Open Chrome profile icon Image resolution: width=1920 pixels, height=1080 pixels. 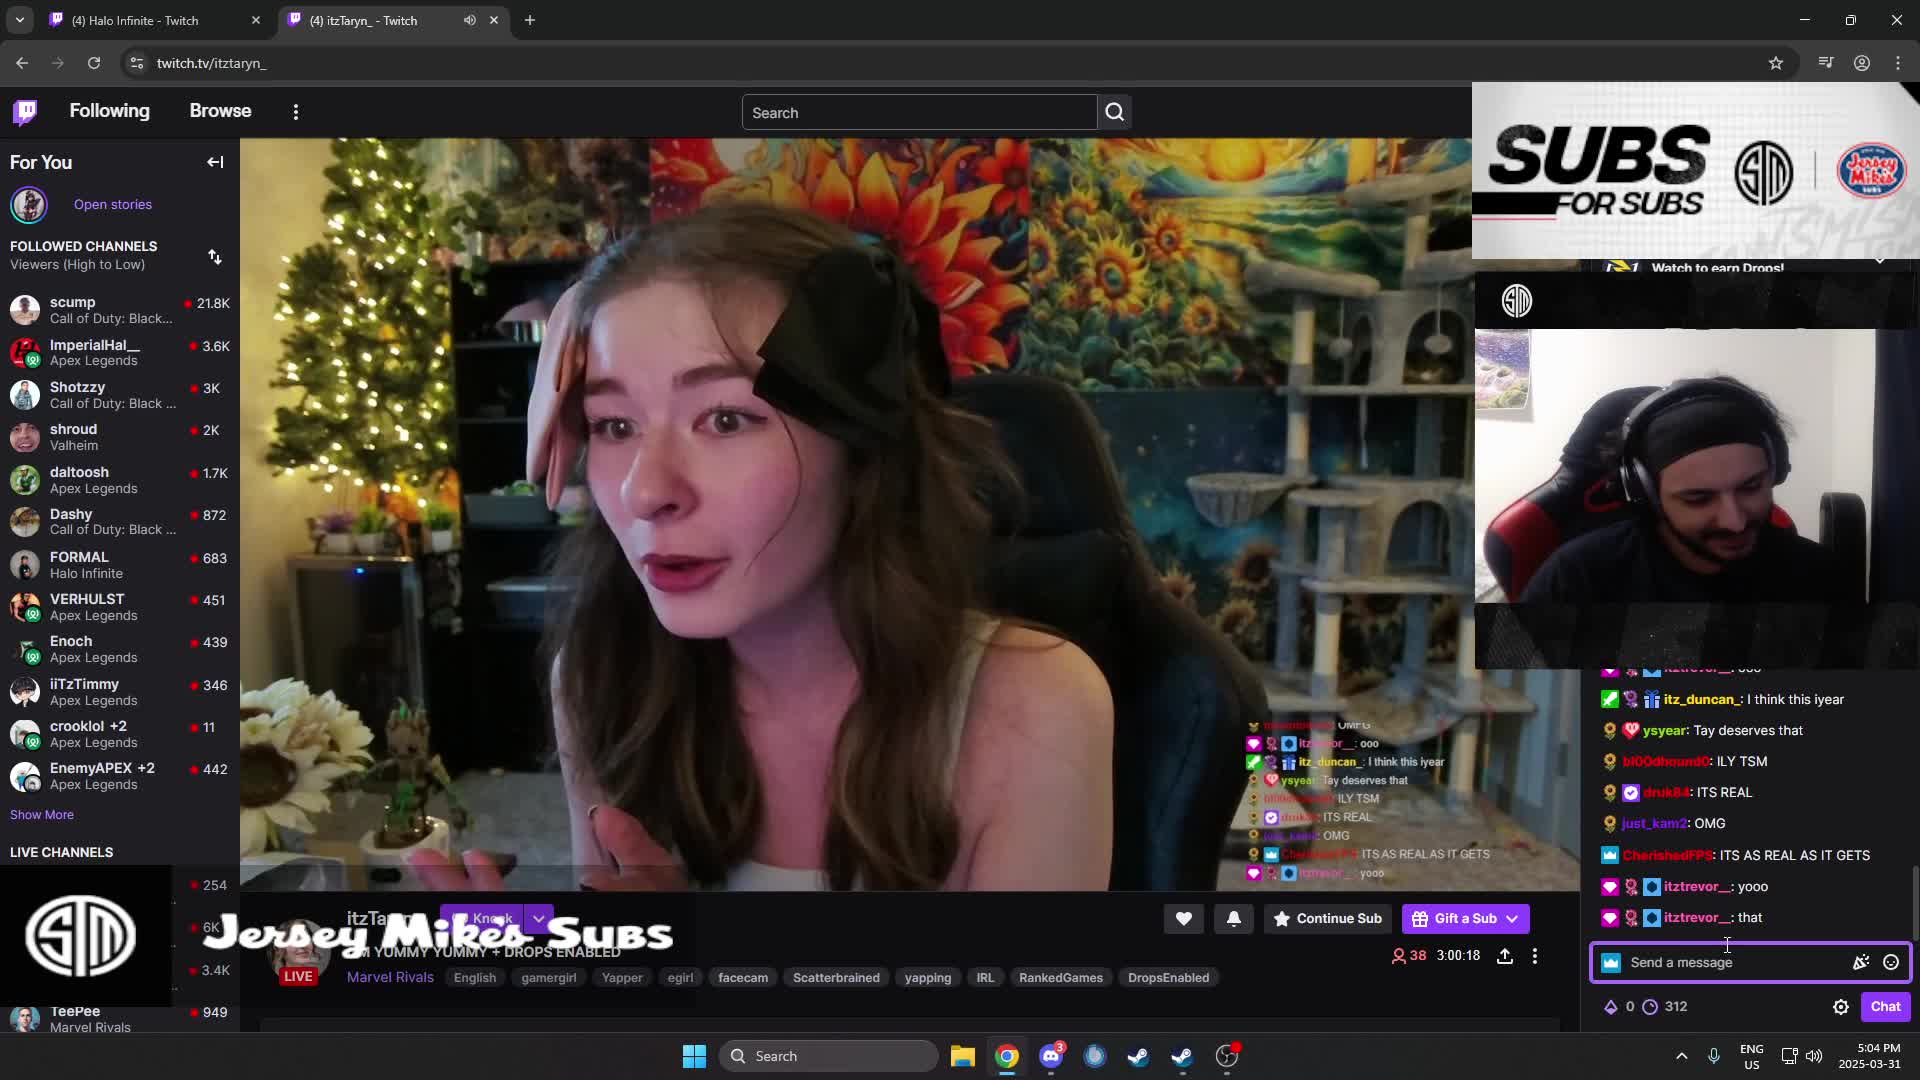1862,63
